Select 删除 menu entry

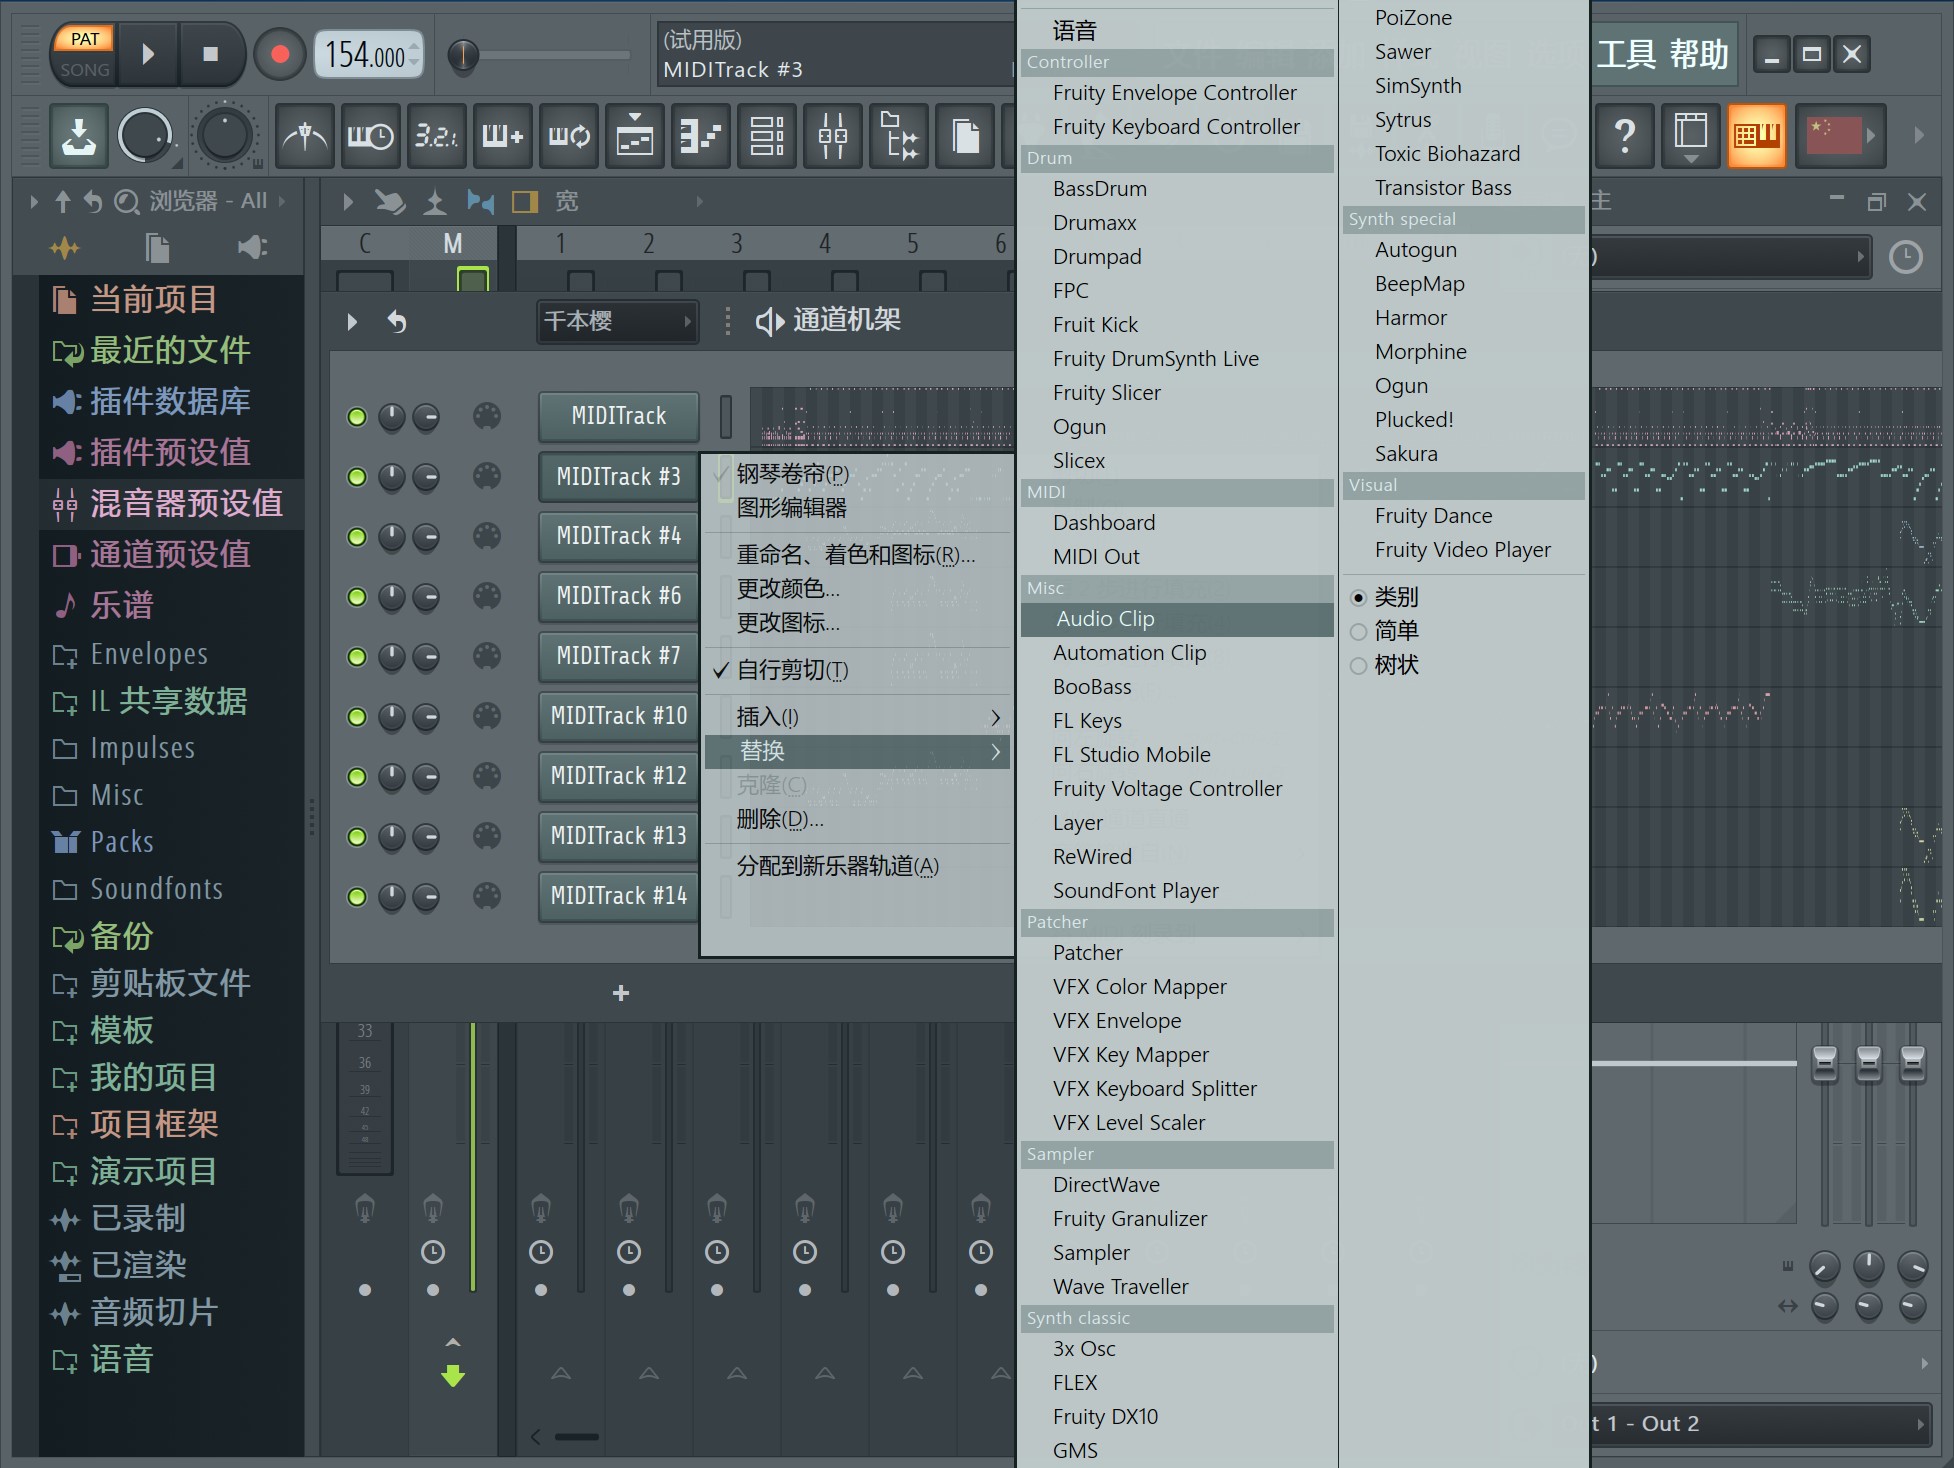tap(857, 819)
